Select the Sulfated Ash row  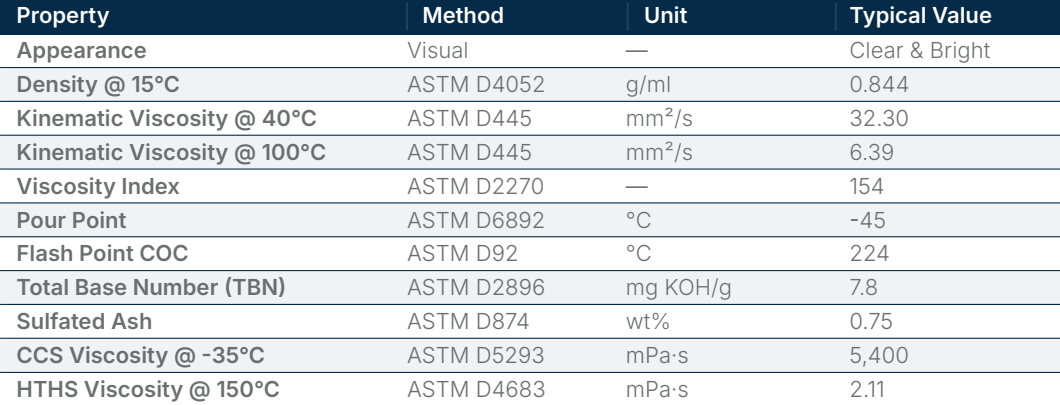click(530, 321)
